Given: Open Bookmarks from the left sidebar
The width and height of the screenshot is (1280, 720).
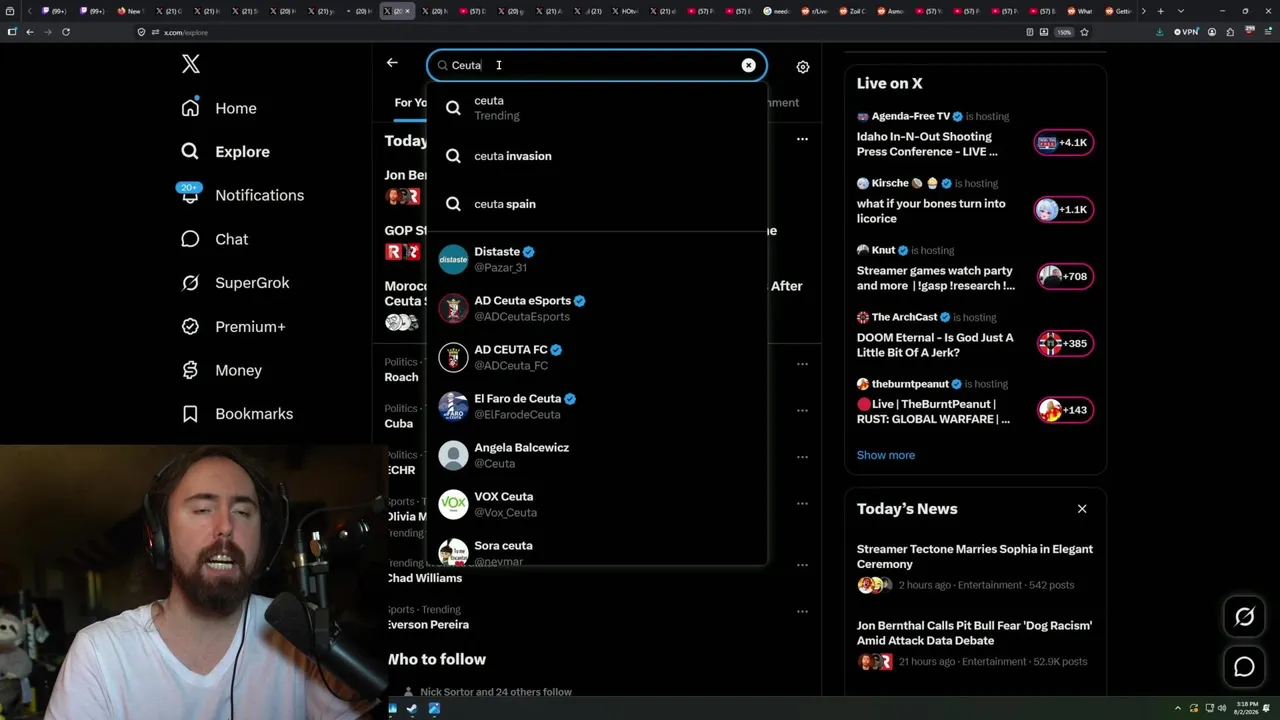Looking at the screenshot, I should 237,414.
